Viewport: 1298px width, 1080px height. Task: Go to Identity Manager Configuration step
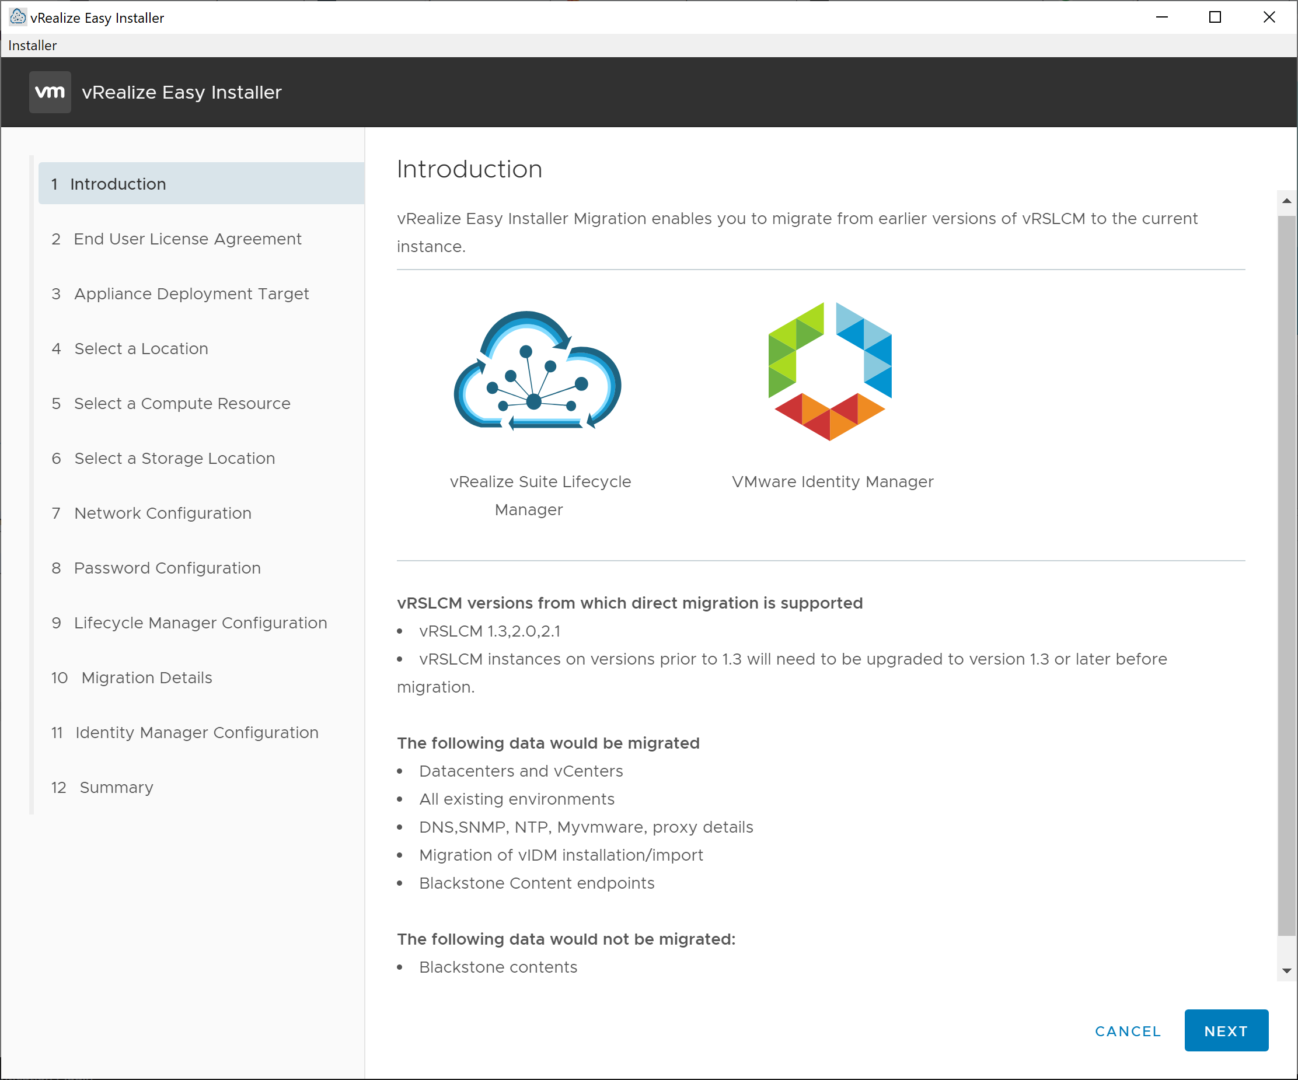196,733
